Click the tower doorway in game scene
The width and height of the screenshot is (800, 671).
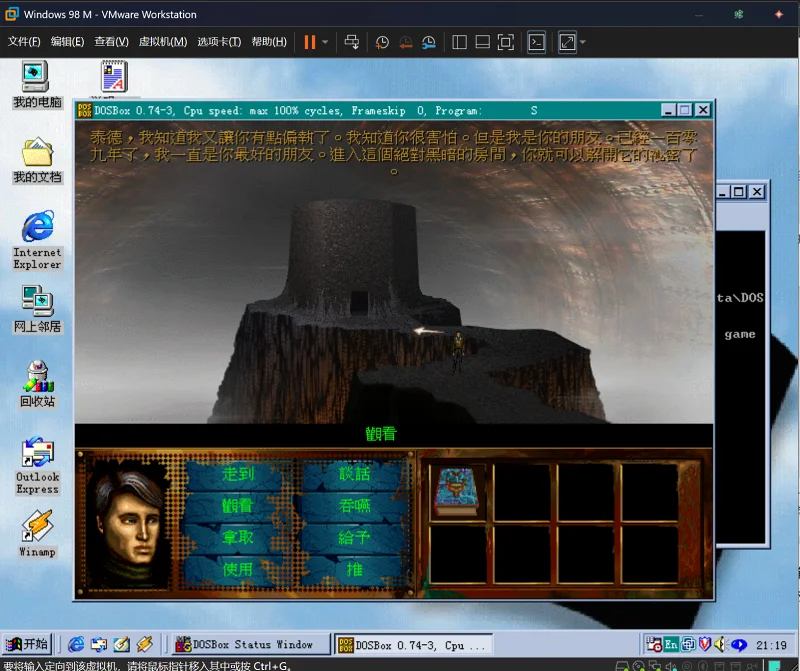359,303
